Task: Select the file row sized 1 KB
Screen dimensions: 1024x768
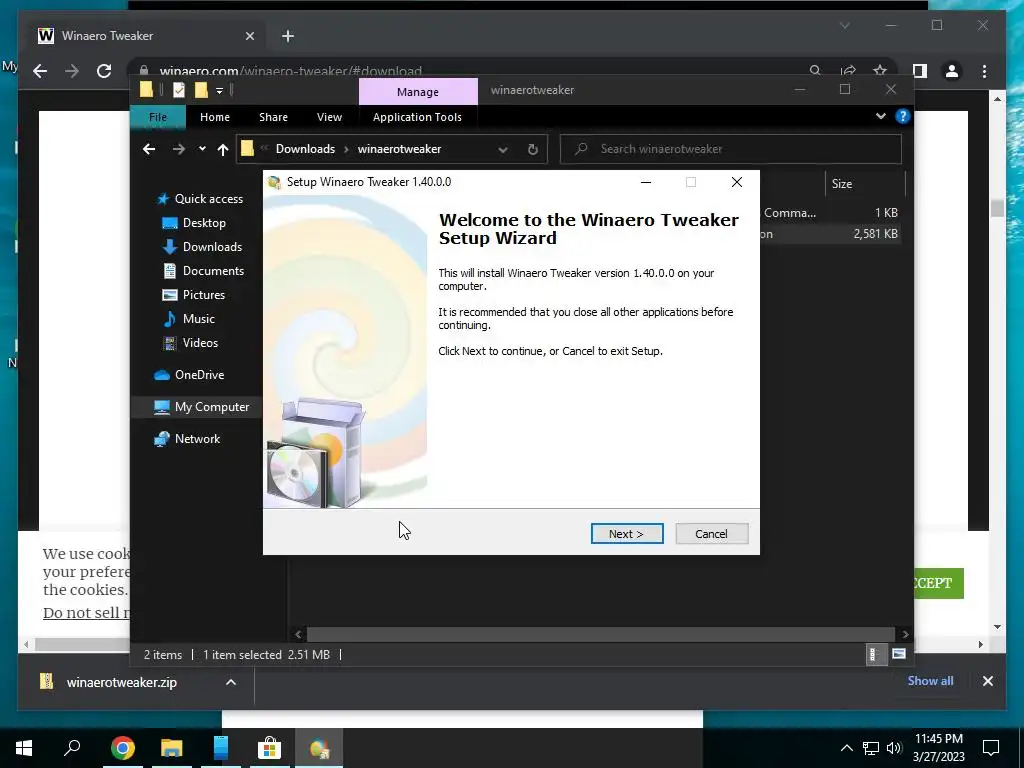Action: click(x=831, y=213)
